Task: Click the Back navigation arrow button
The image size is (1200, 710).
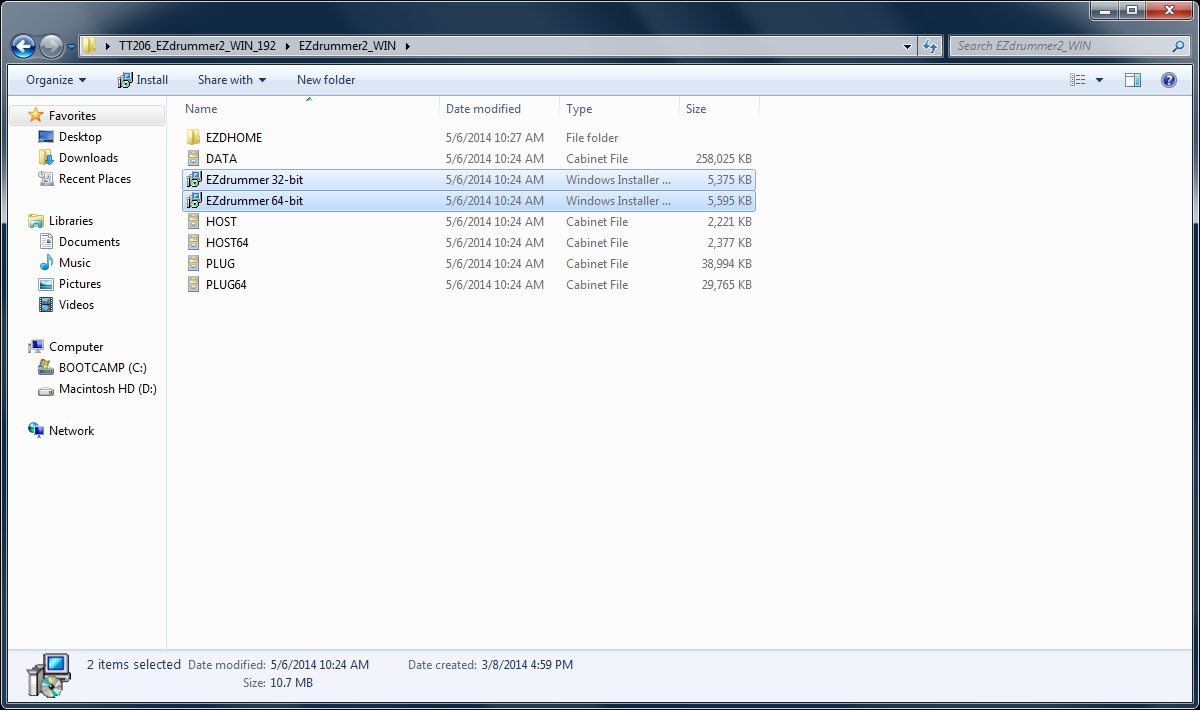Action: [x=24, y=46]
